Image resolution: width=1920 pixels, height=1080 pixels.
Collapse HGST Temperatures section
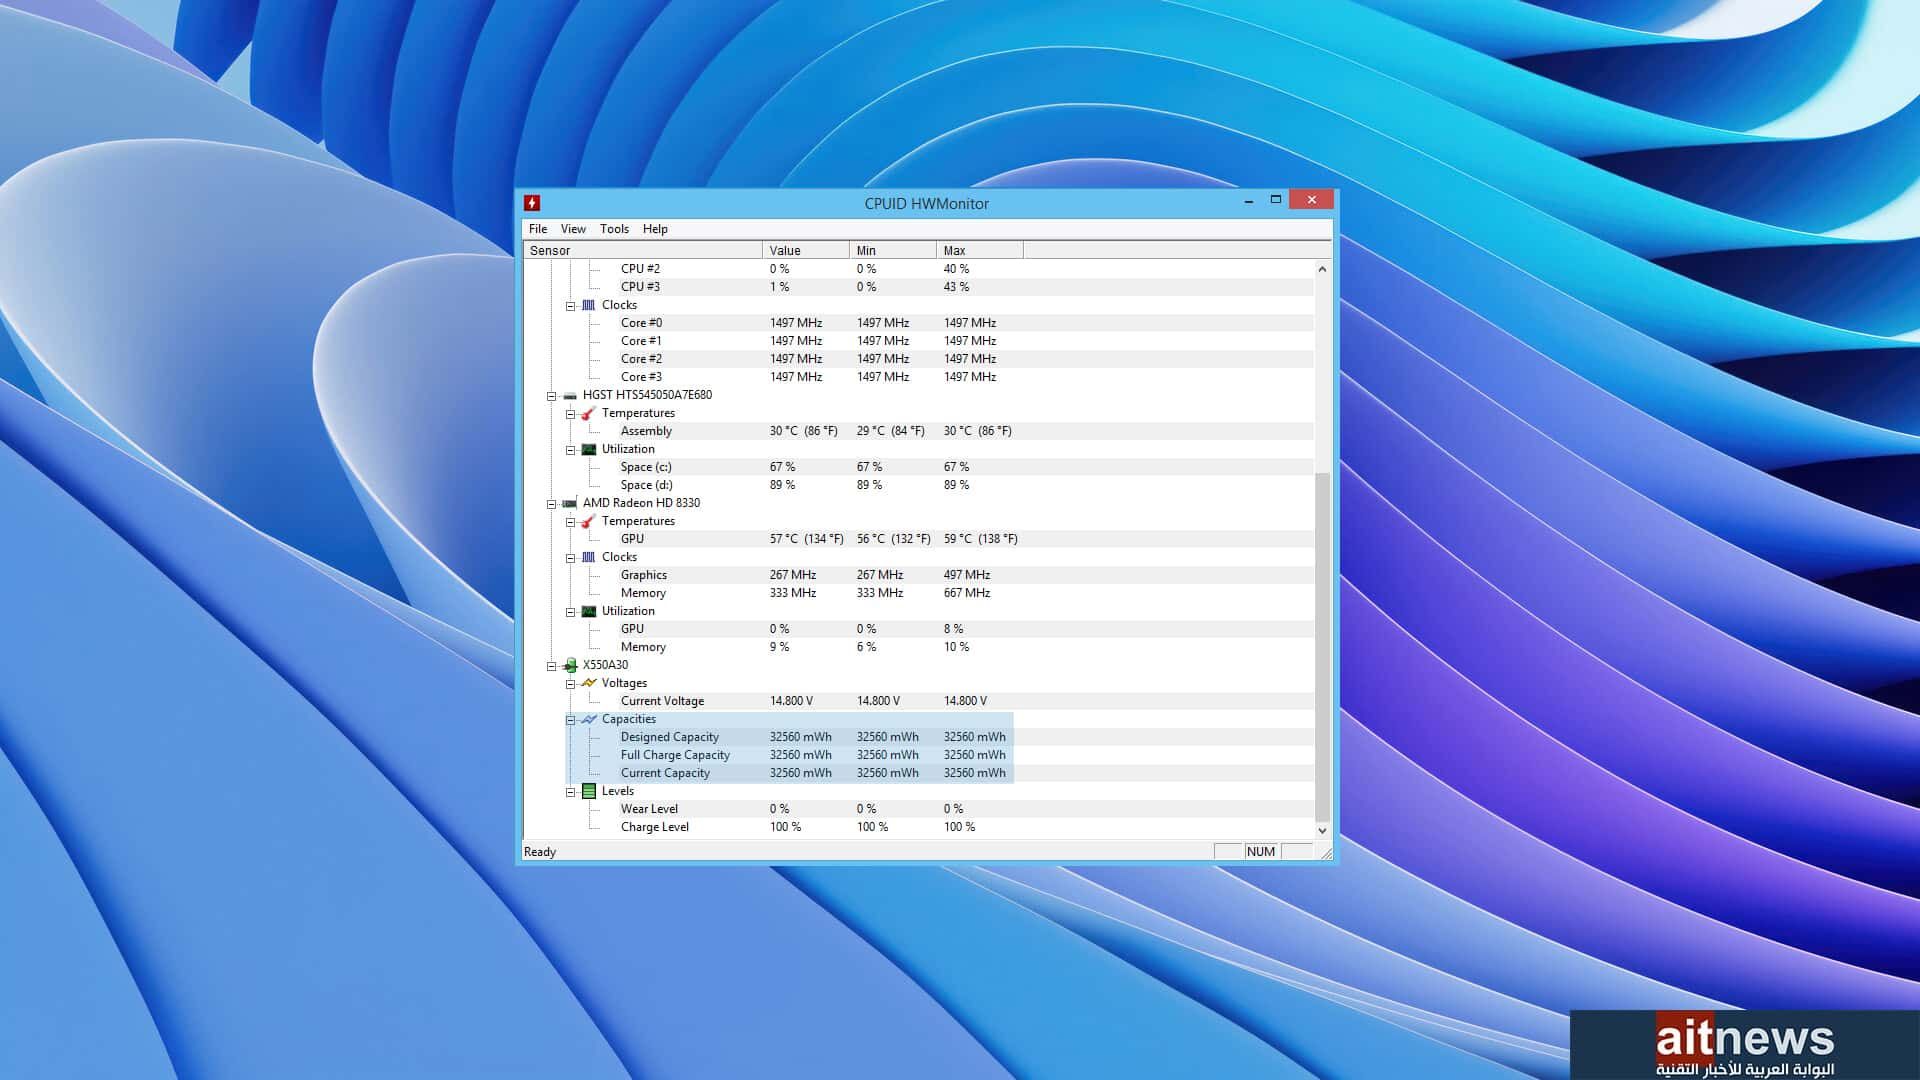570,414
